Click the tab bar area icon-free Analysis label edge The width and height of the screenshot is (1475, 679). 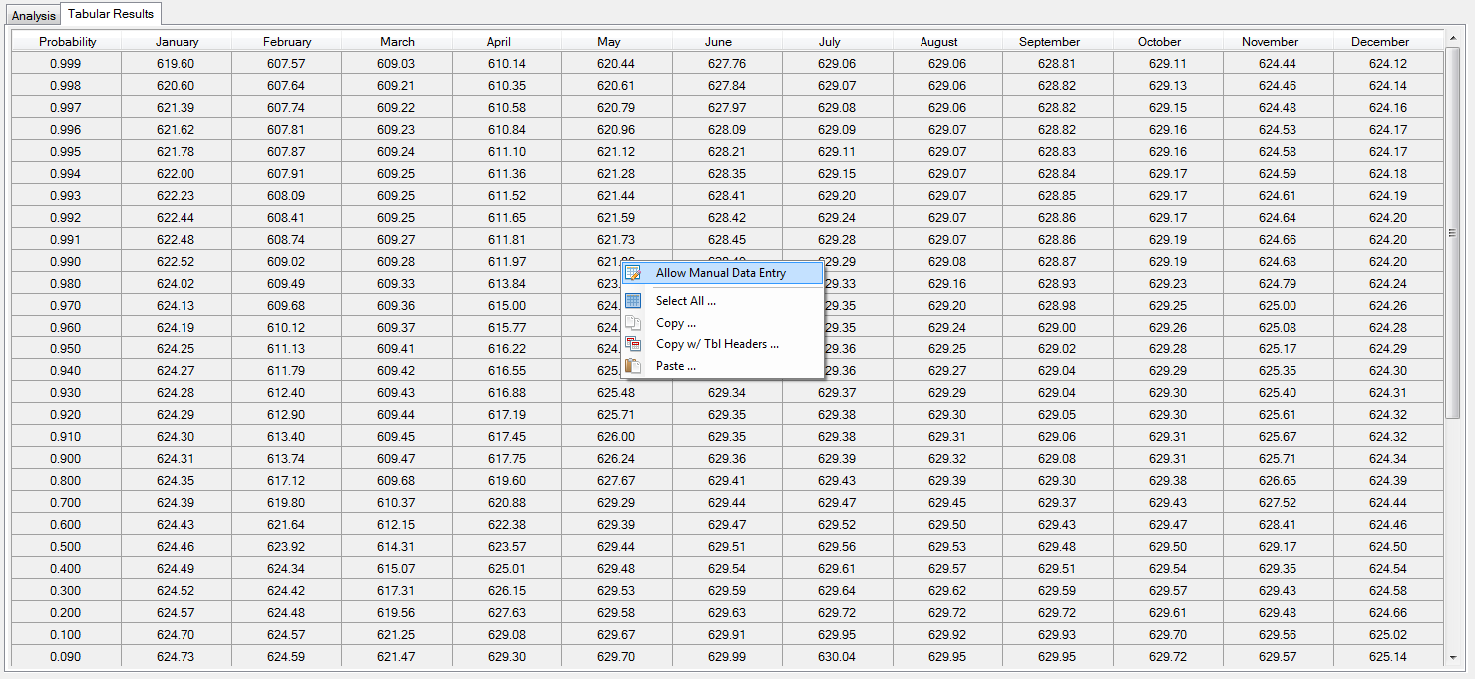tap(33, 16)
